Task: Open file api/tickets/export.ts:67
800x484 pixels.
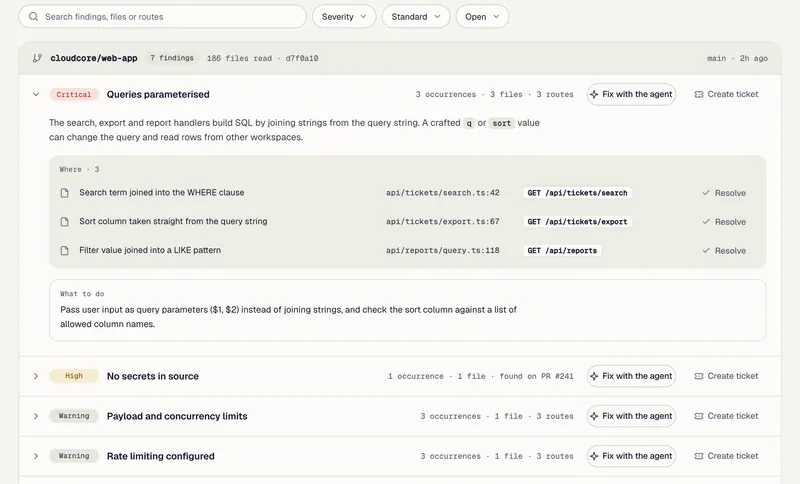Action: [x=443, y=222]
